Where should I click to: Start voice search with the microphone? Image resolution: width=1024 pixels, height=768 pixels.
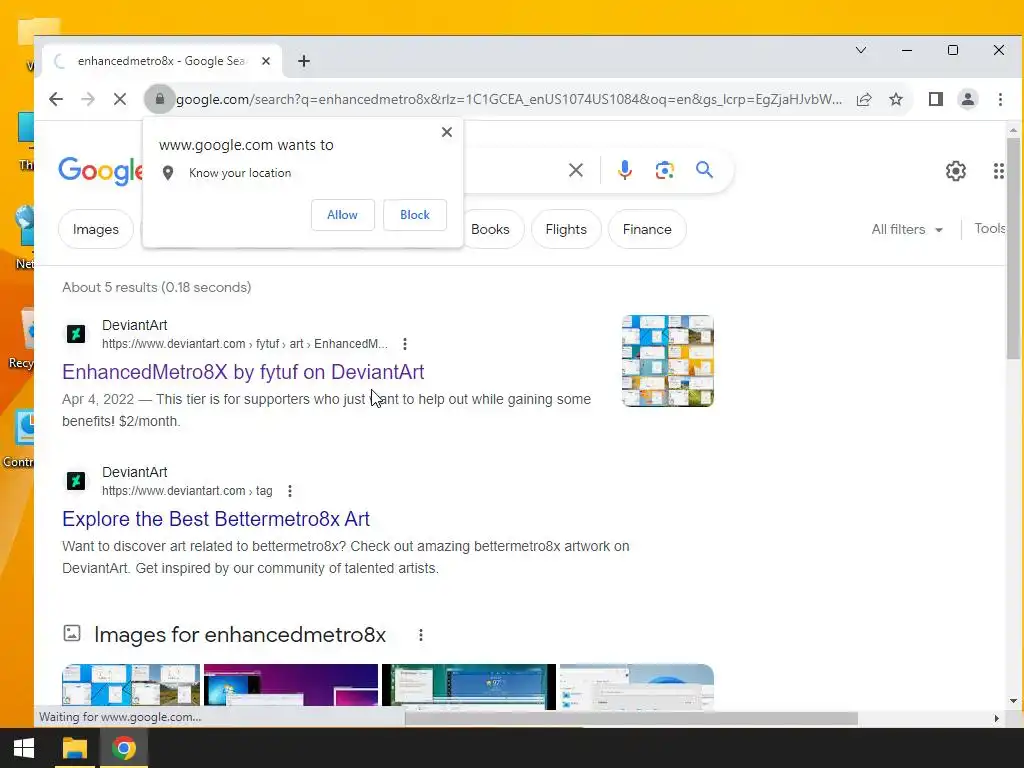tap(624, 170)
